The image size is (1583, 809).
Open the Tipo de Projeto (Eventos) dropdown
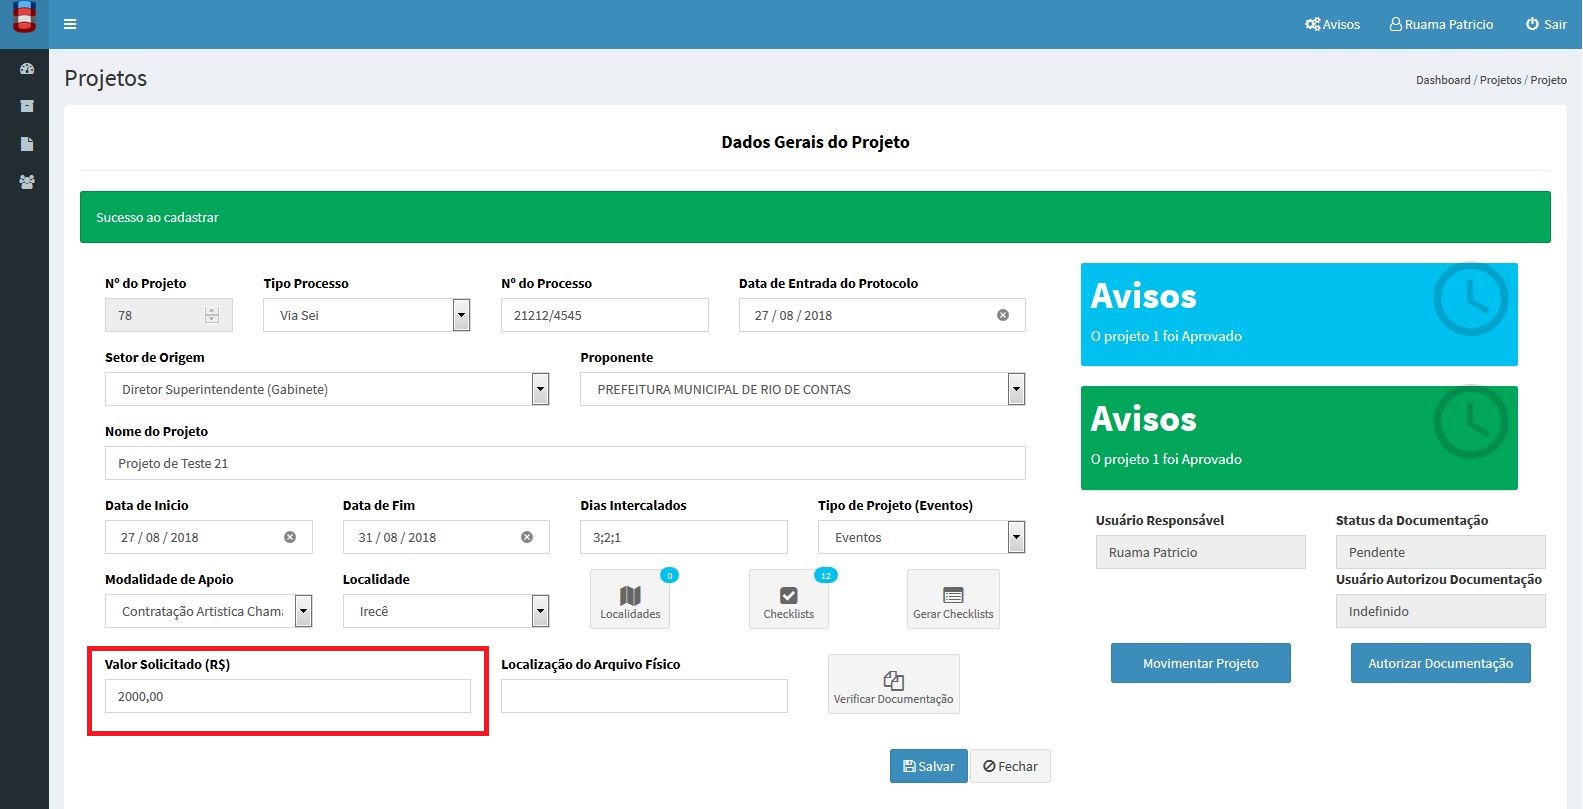[x=921, y=537]
